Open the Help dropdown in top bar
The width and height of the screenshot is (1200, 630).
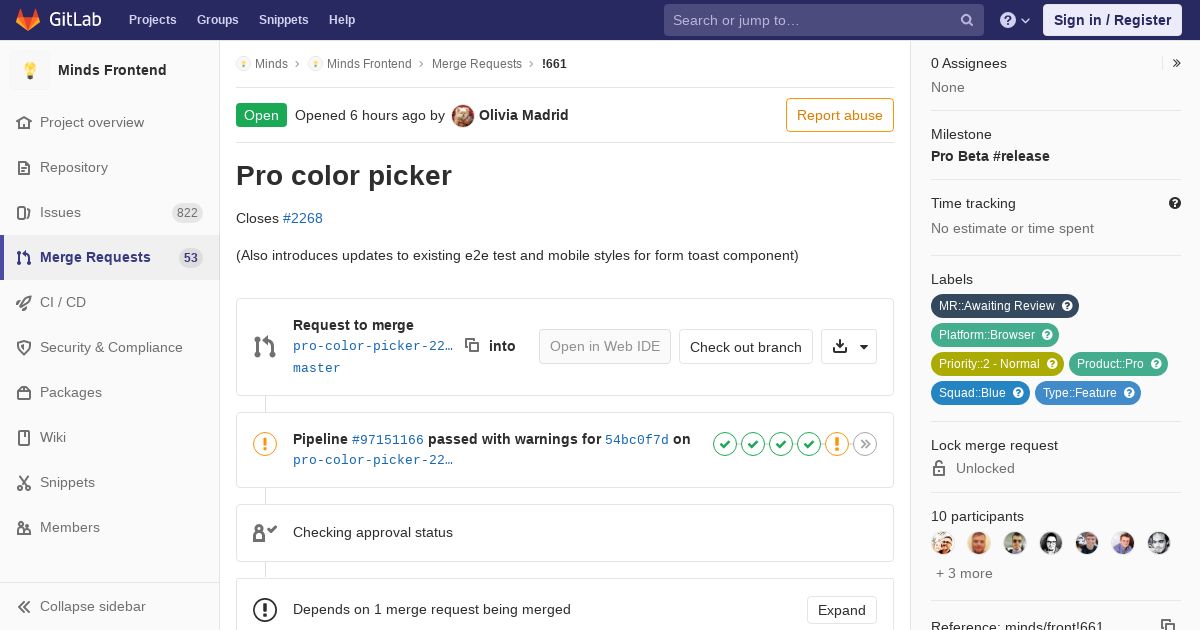click(1015, 20)
